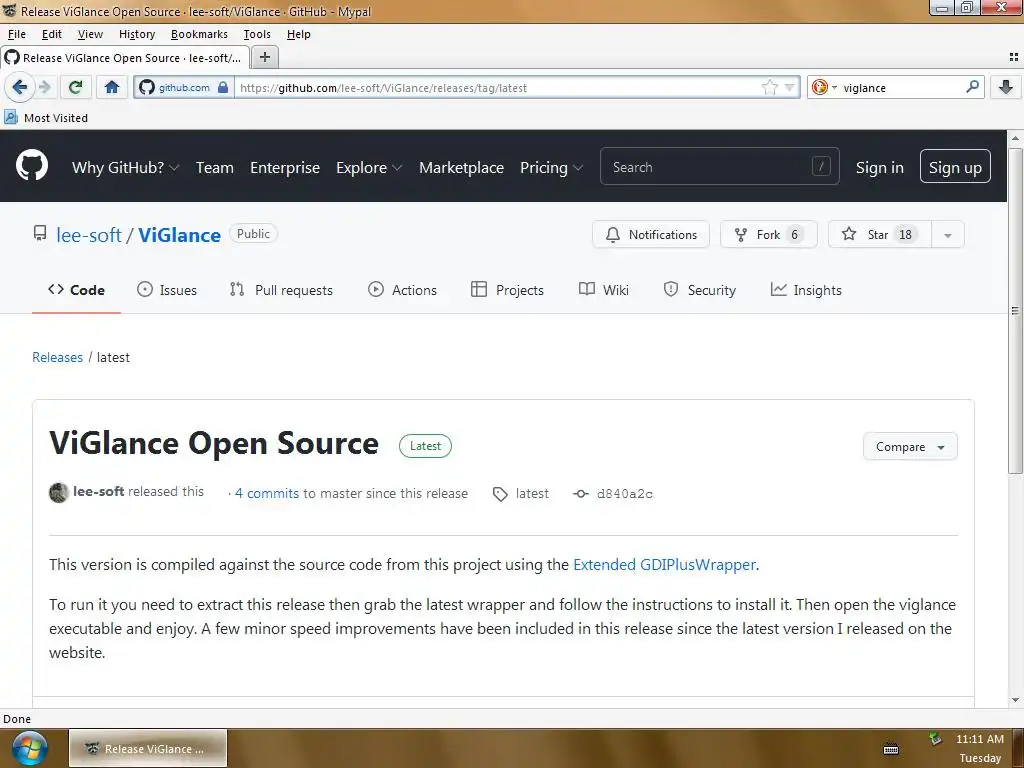This screenshot has height=768, width=1024.
Task: Open the History menu
Action: (x=136, y=34)
